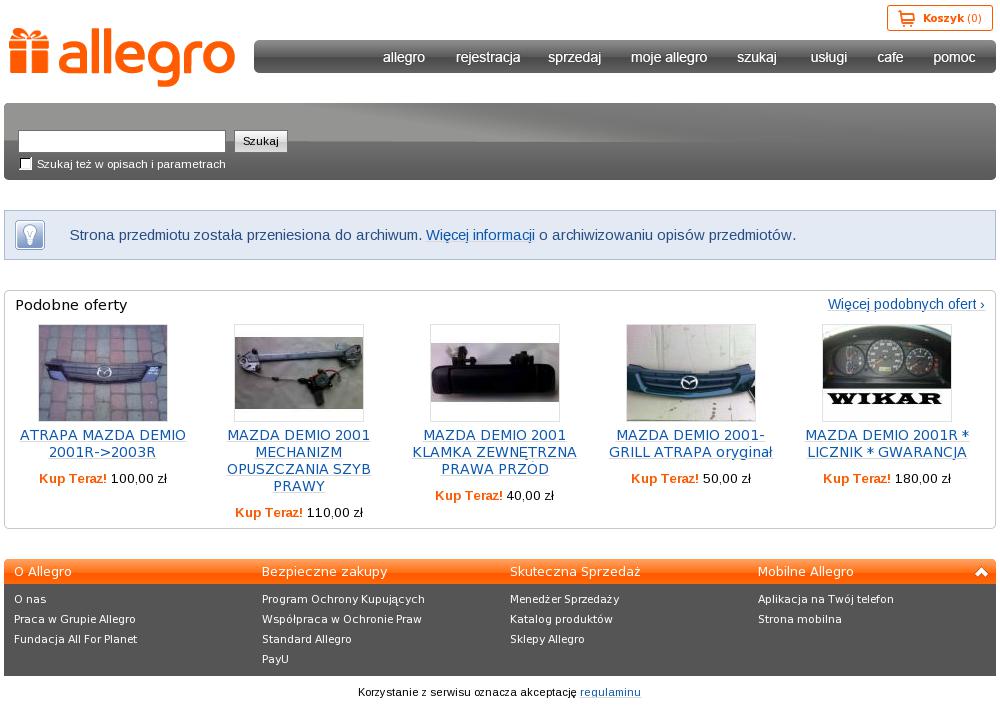Open Strona mobilna footer link
This screenshot has height=712, width=1000.
coord(799,619)
